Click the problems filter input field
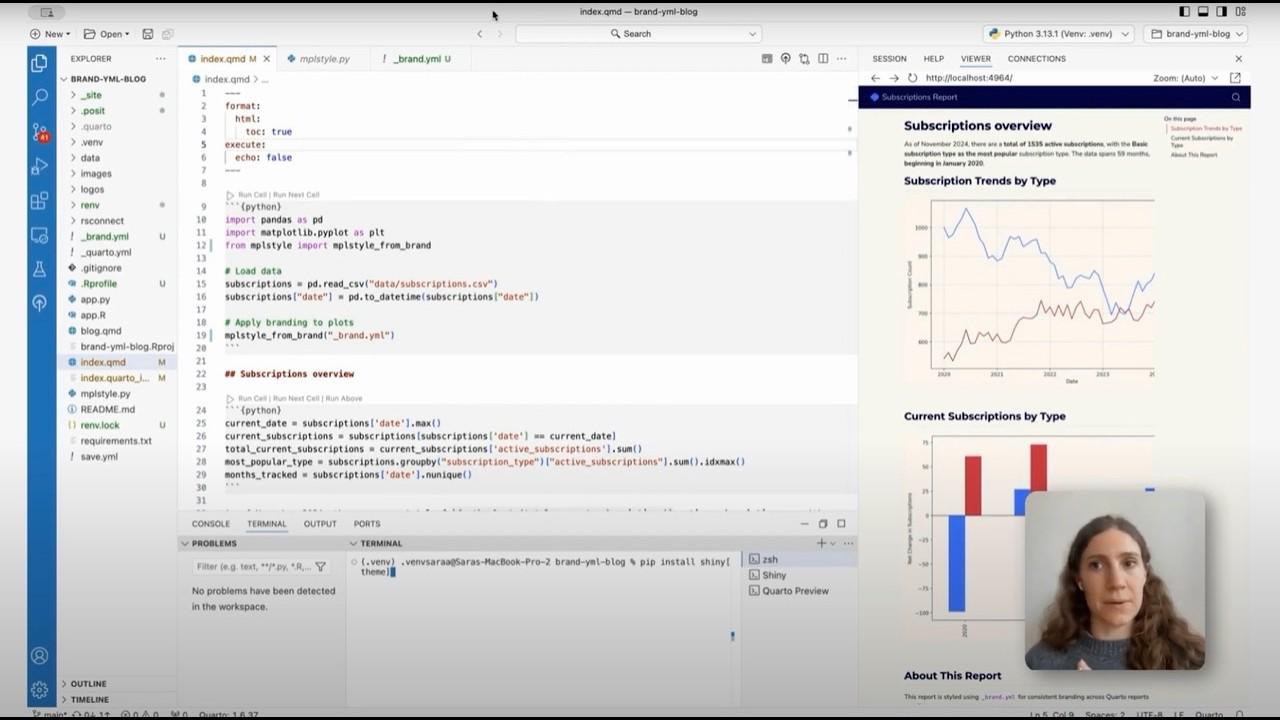This screenshot has width=1280, height=720. coord(250,566)
